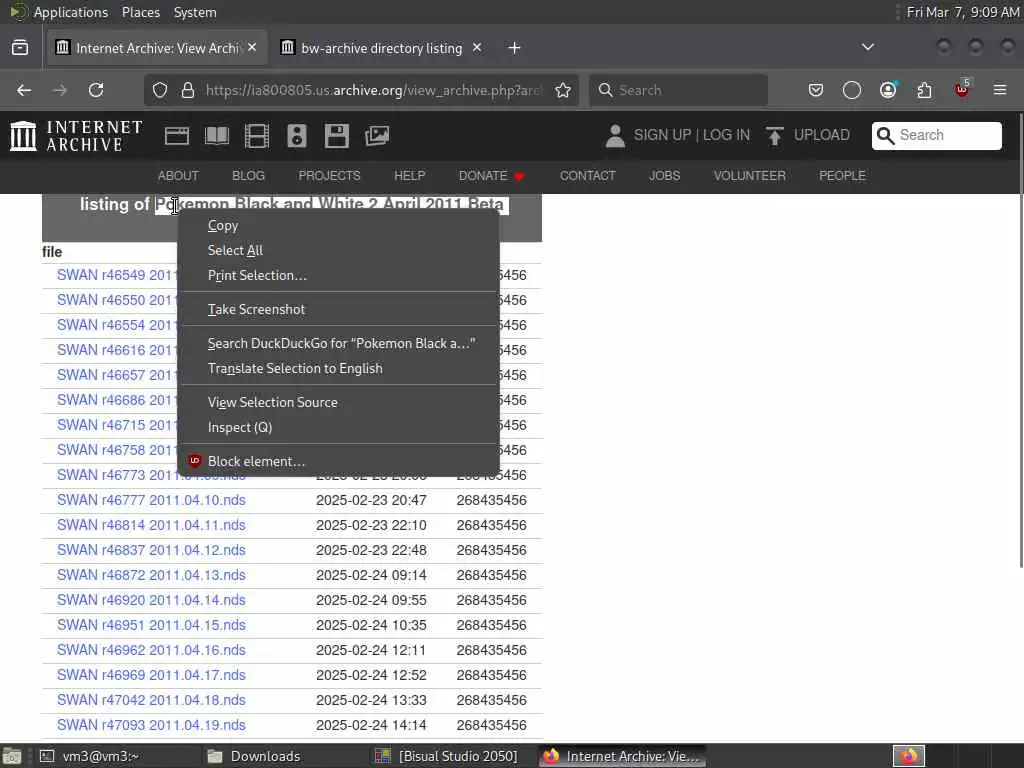
Task: Expand the list all tabs chevron
Action: 868,47
